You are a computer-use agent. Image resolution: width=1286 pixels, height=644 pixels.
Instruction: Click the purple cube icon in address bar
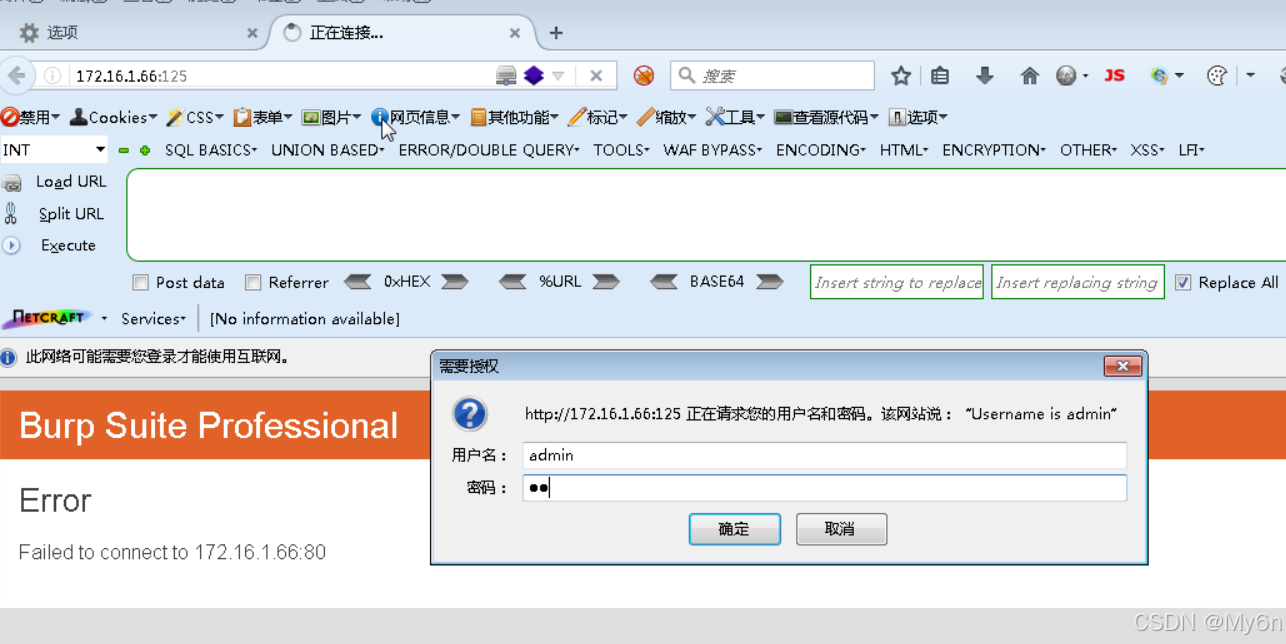pyautogui.click(x=534, y=76)
